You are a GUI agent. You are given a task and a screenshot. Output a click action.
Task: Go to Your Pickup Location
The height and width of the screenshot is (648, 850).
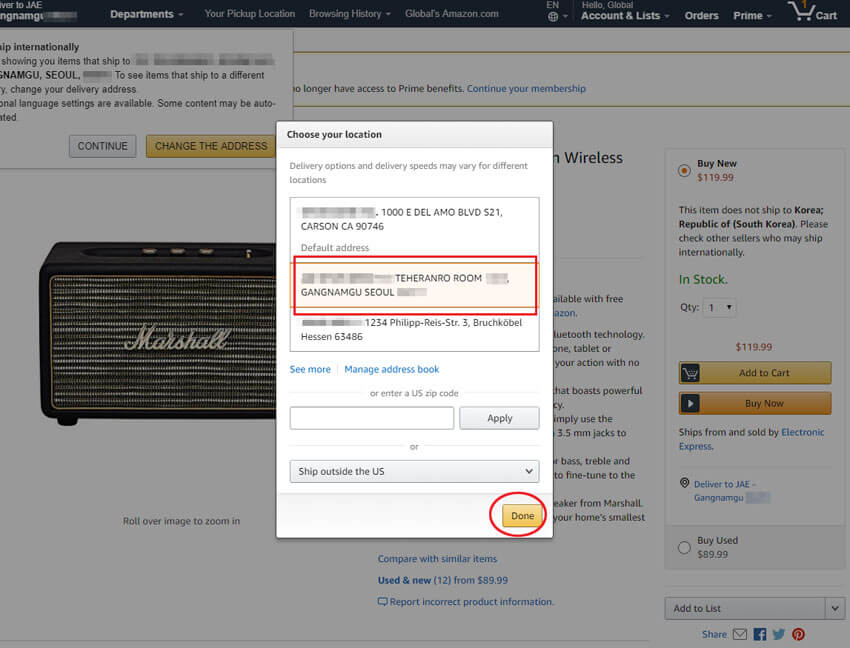click(x=249, y=14)
